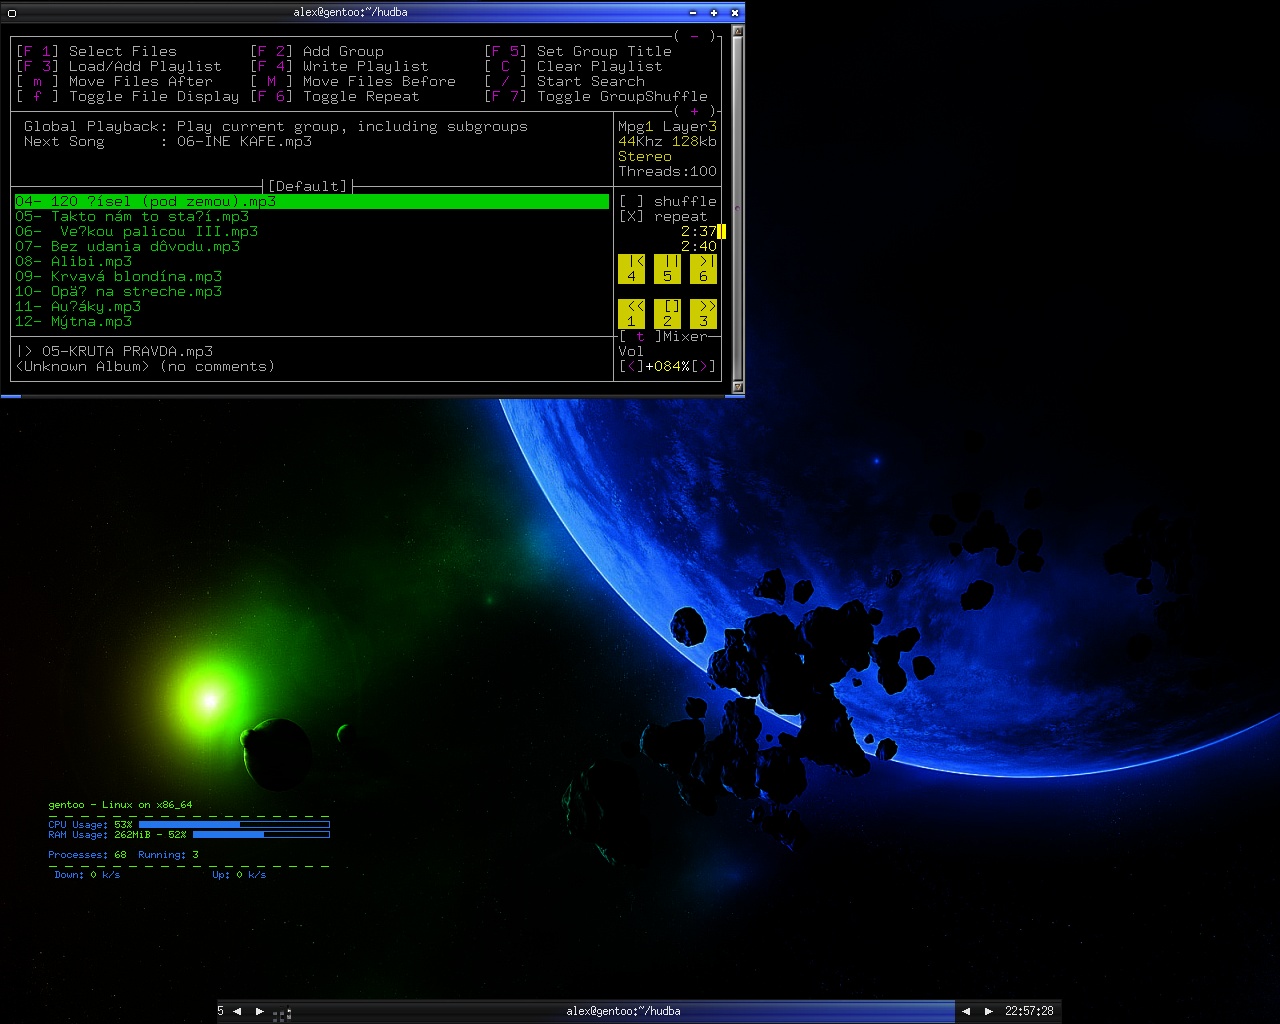This screenshot has height=1024, width=1280.
Task: Click the rewind button
Action: [631, 313]
